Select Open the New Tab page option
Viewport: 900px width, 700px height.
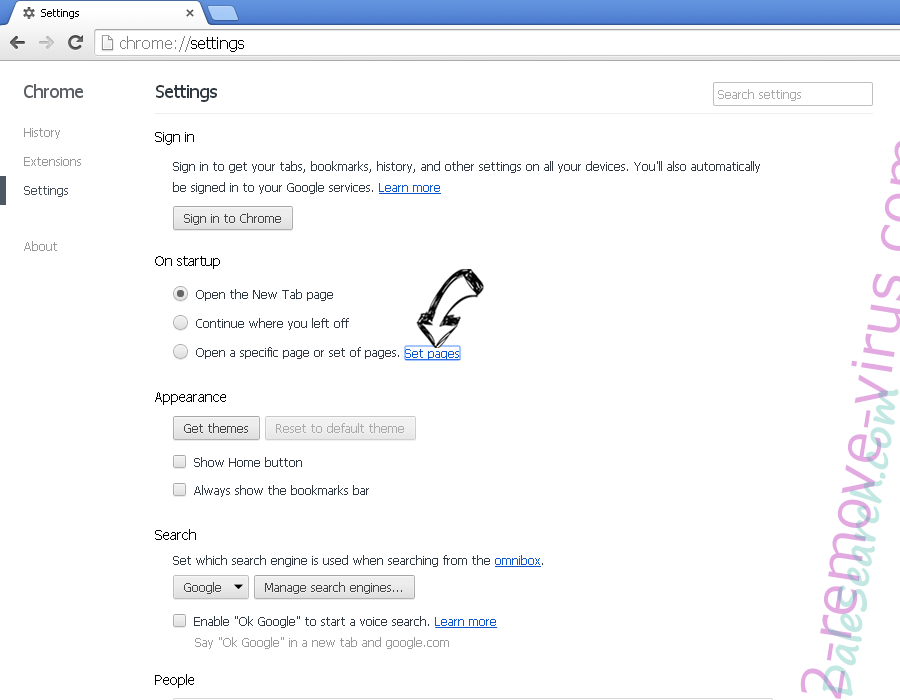[x=180, y=294]
